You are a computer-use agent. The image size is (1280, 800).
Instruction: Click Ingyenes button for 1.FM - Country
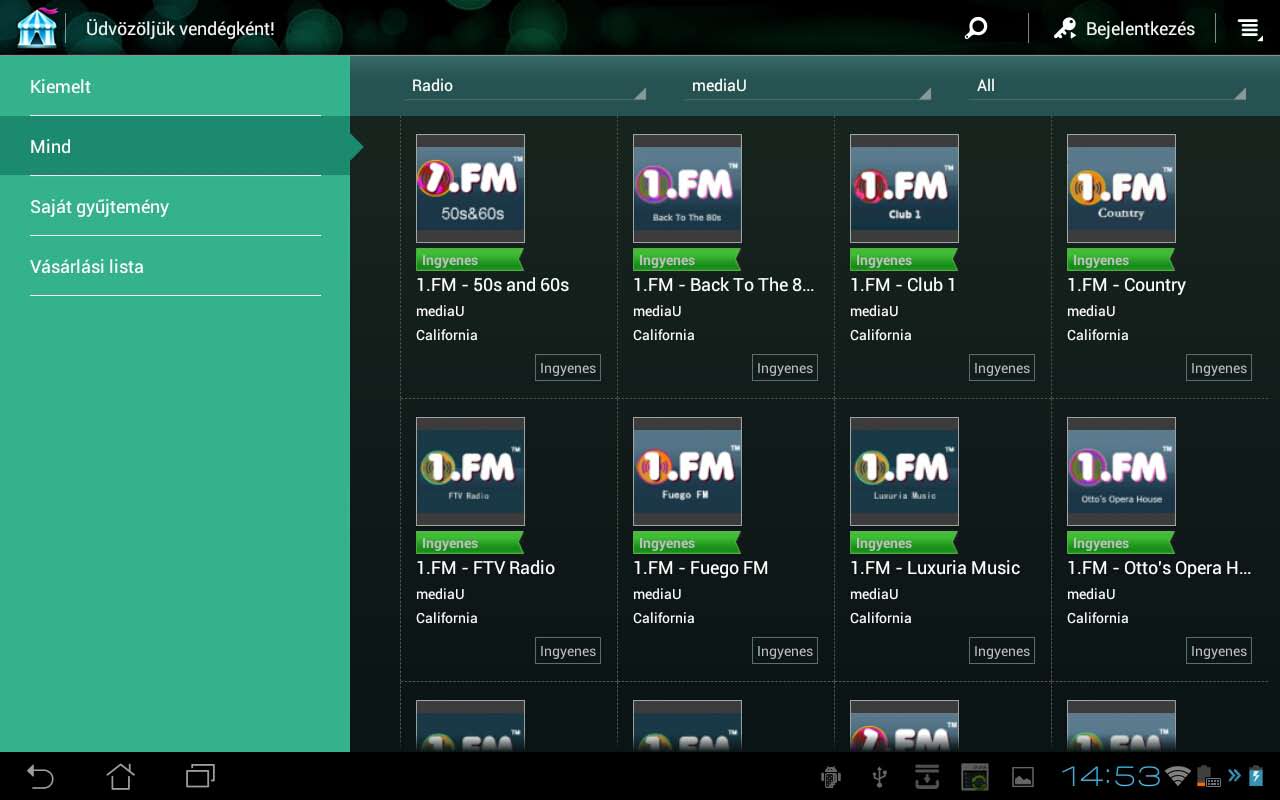[x=1219, y=368]
